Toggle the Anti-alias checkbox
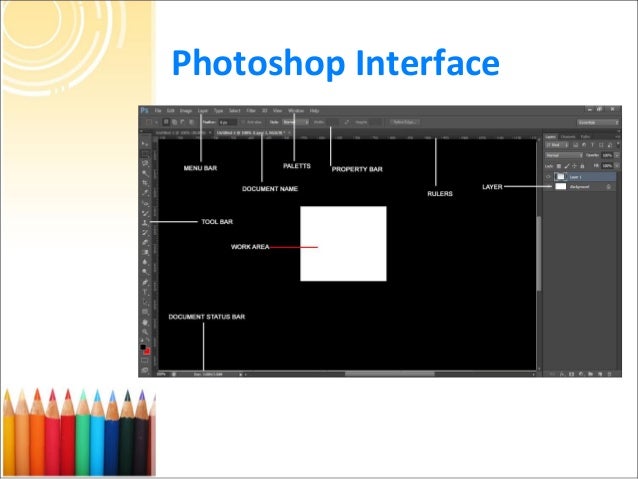 (243, 122)
